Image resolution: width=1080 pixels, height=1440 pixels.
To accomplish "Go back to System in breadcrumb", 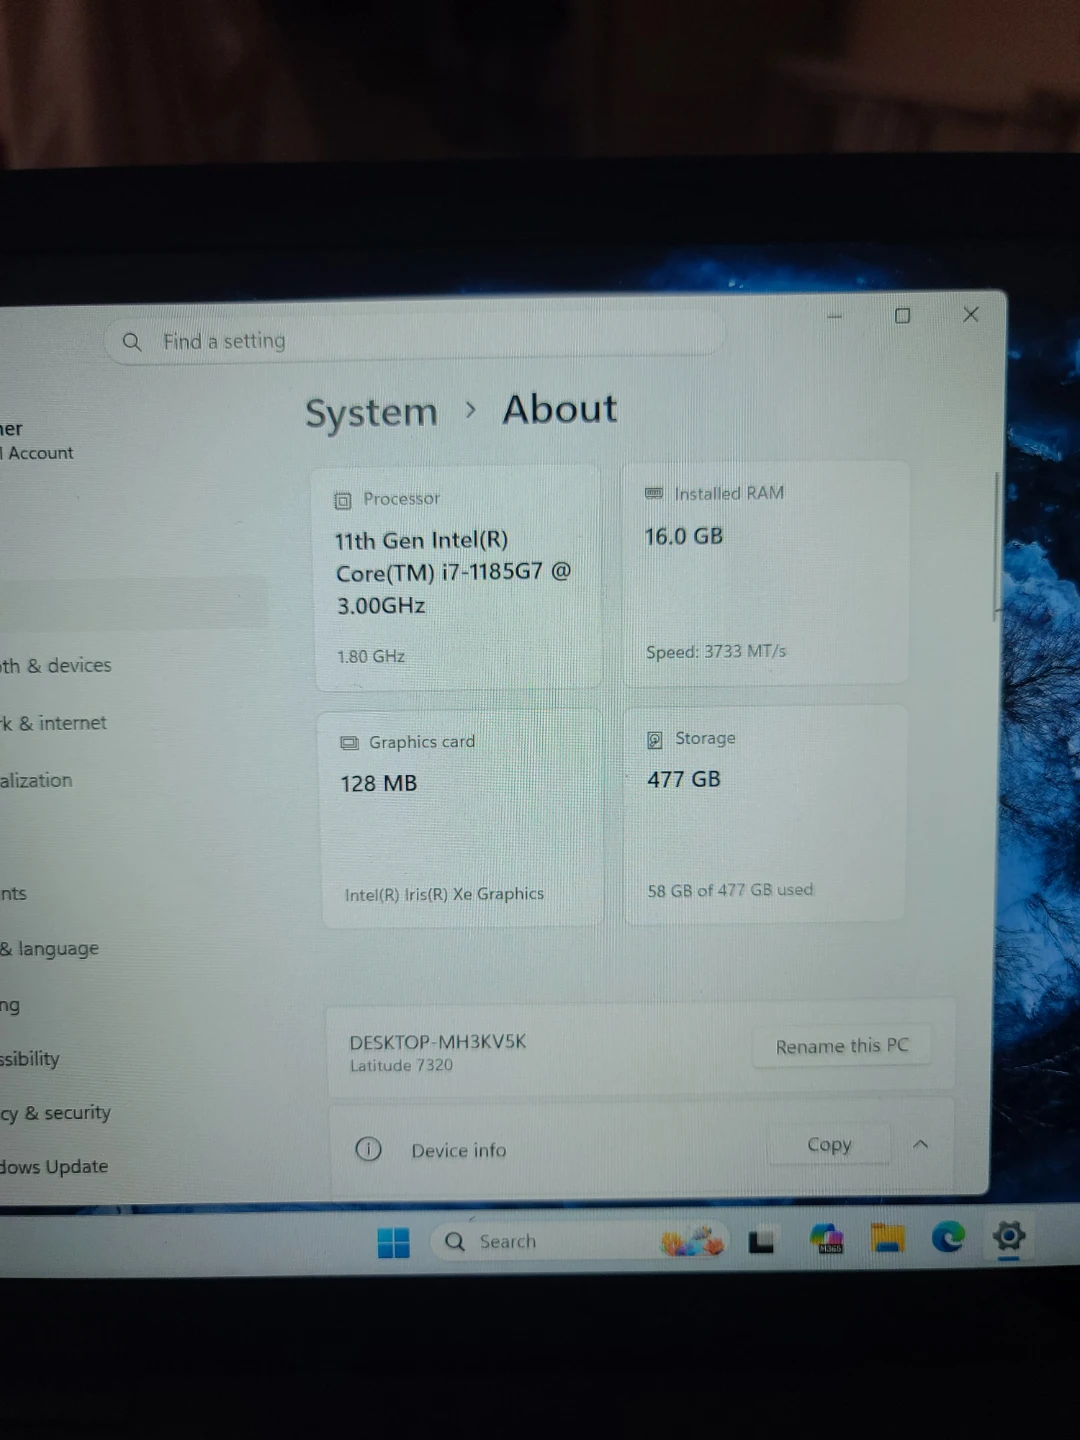I will coord(371,412).
